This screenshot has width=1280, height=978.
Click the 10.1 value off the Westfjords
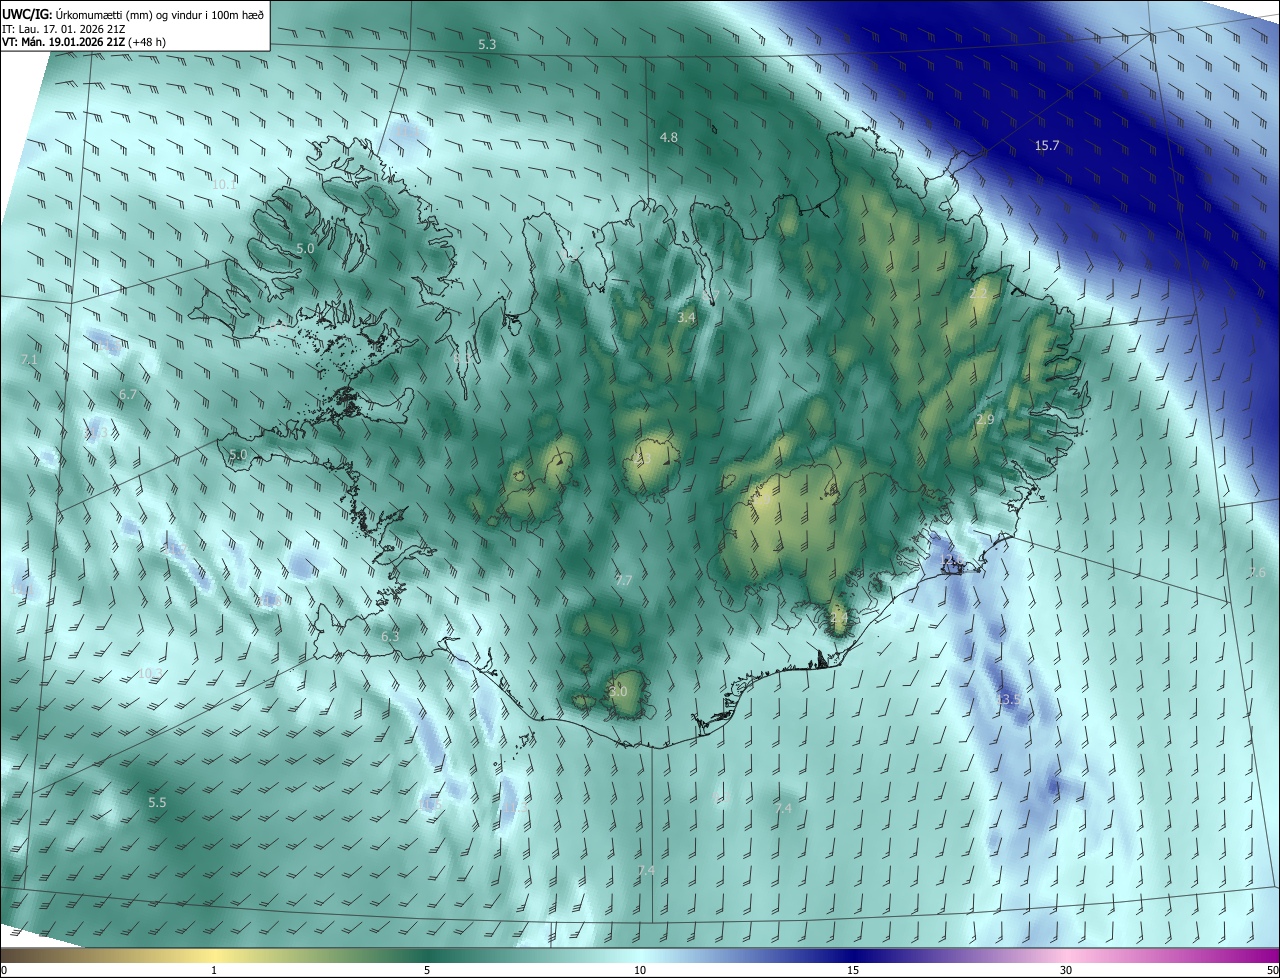(x=225, y=184)
